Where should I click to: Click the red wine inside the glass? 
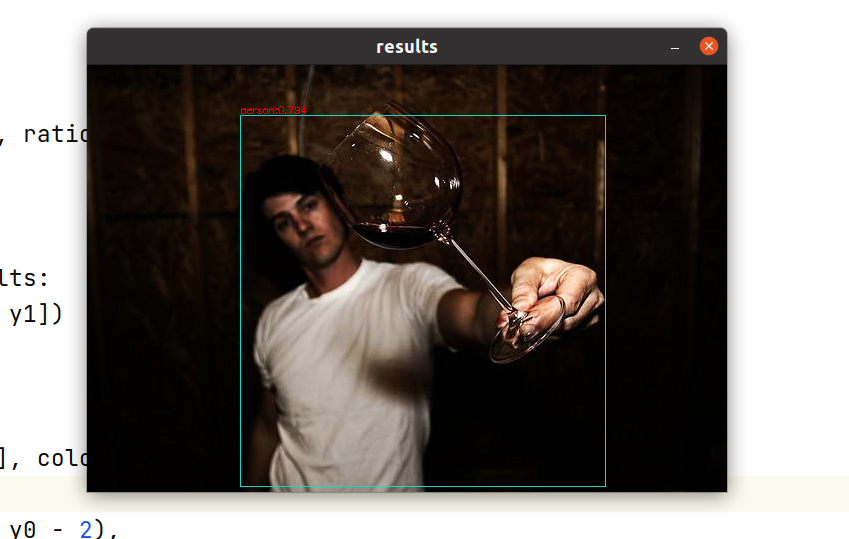(392, 236)
